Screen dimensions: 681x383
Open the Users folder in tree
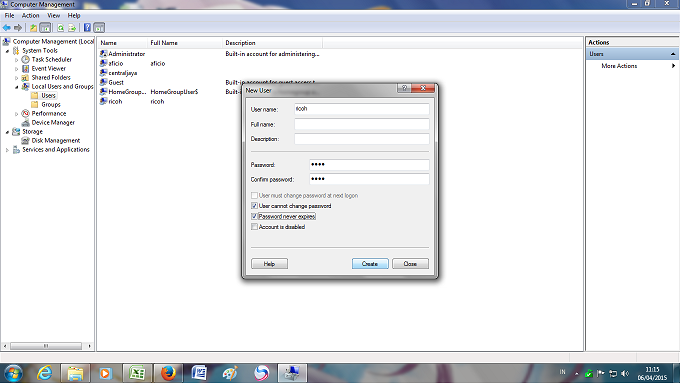48,96
